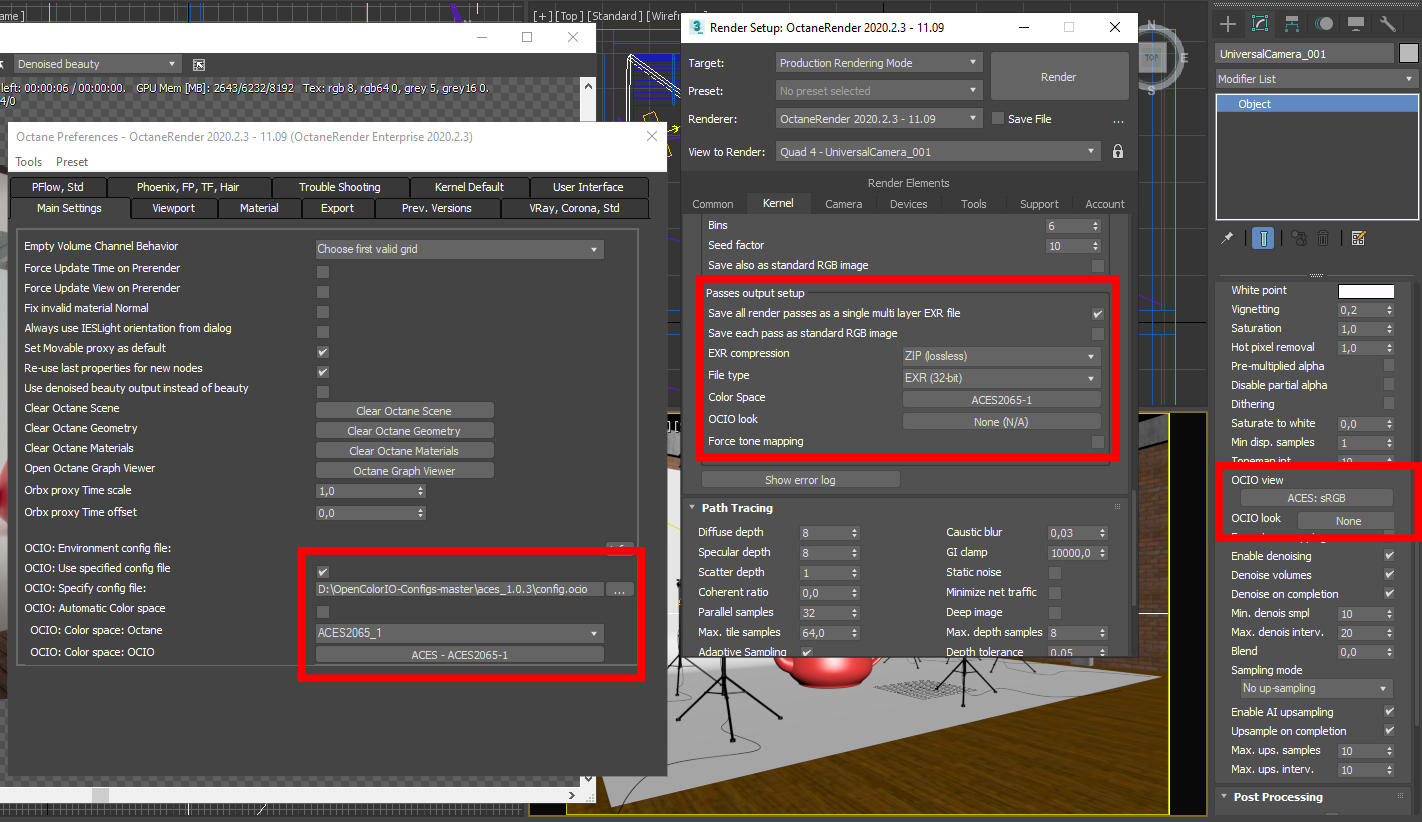The width and height of the screenshot is (1422, 822).
Task: Select Object entry in modifier stack
Action: pyautogui.click(x=1317, y=104)
